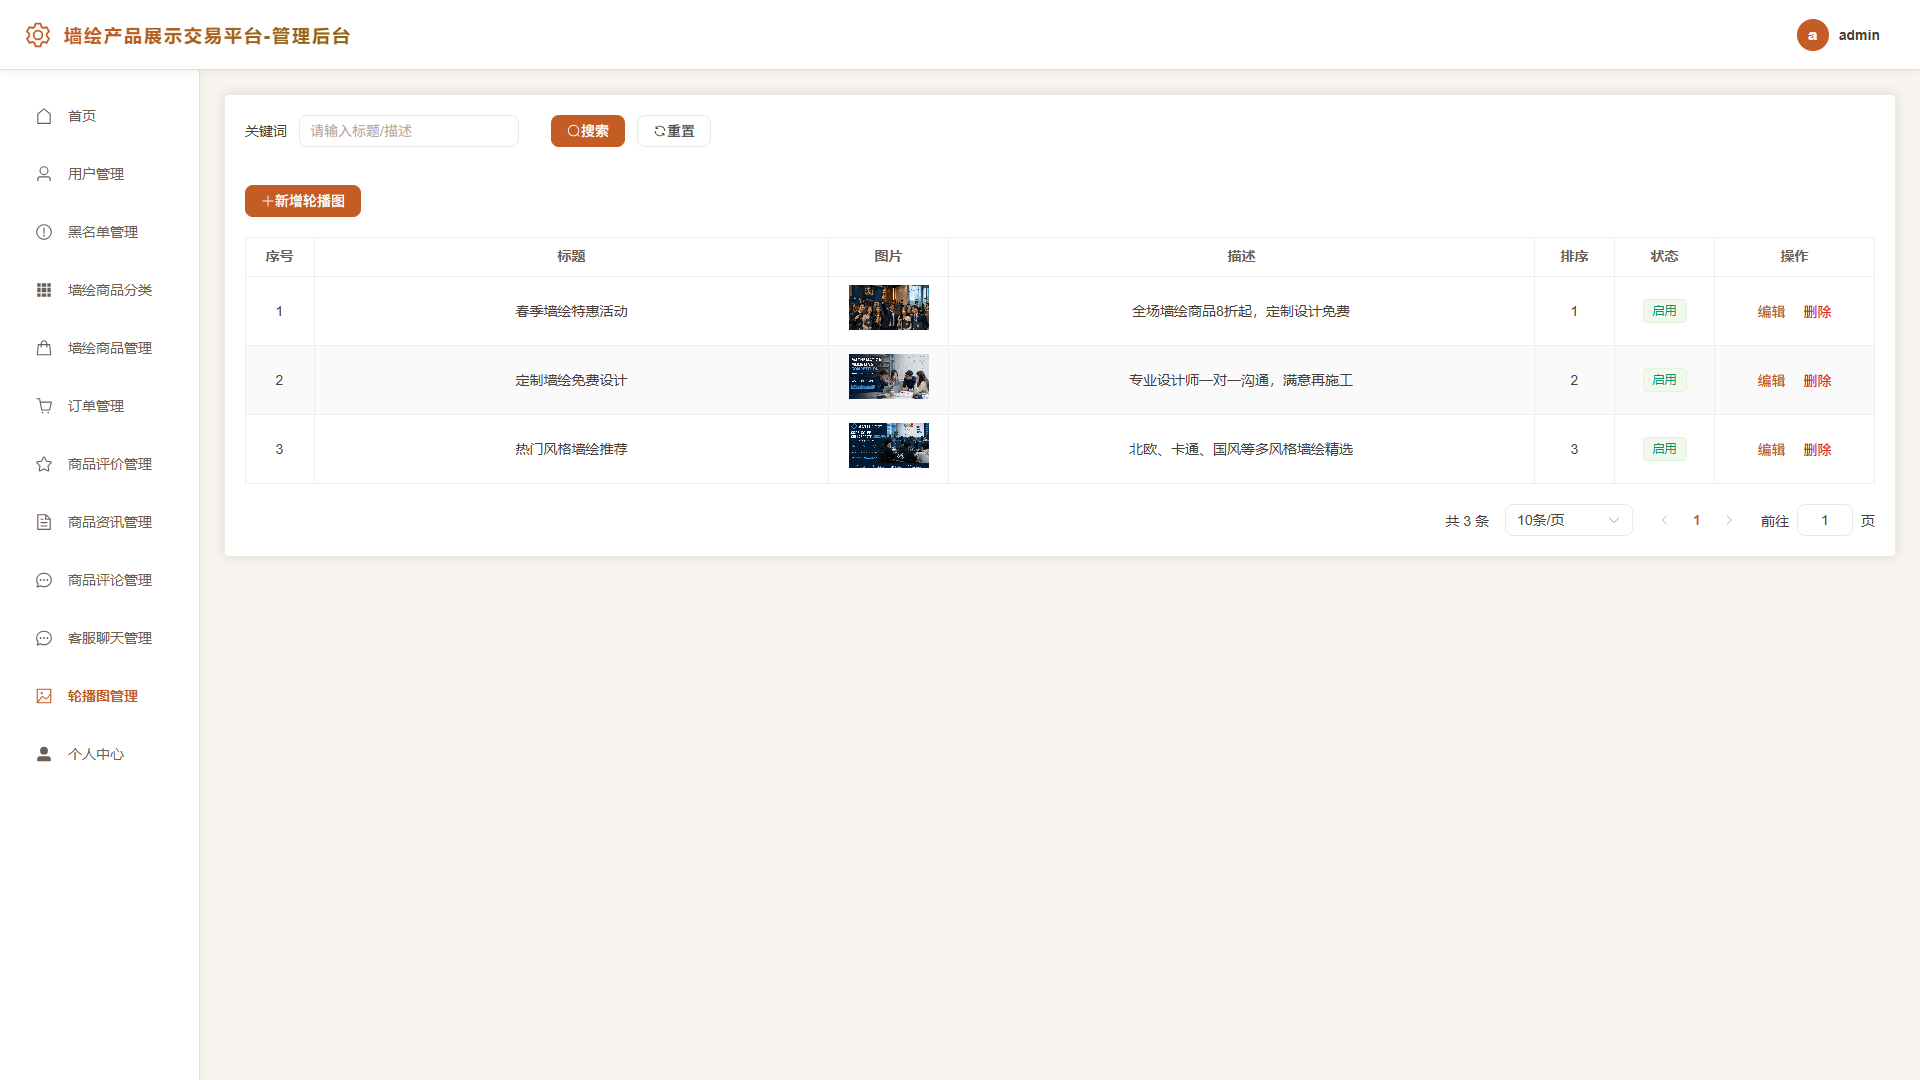Viewport: 1920px width, 1080px height.
Task: Open 客服聊天管理 menu item
Action: 100,638
